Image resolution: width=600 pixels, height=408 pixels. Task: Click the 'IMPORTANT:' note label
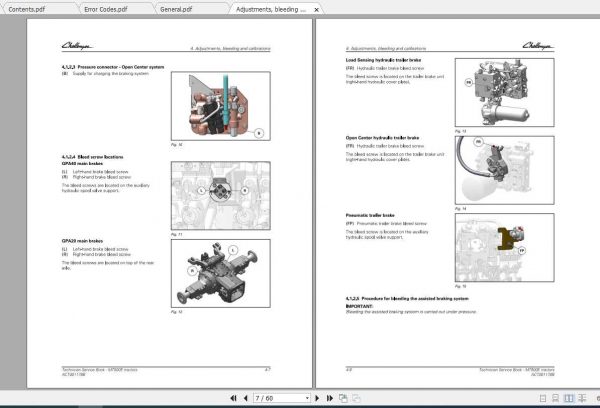coord(359,306)
